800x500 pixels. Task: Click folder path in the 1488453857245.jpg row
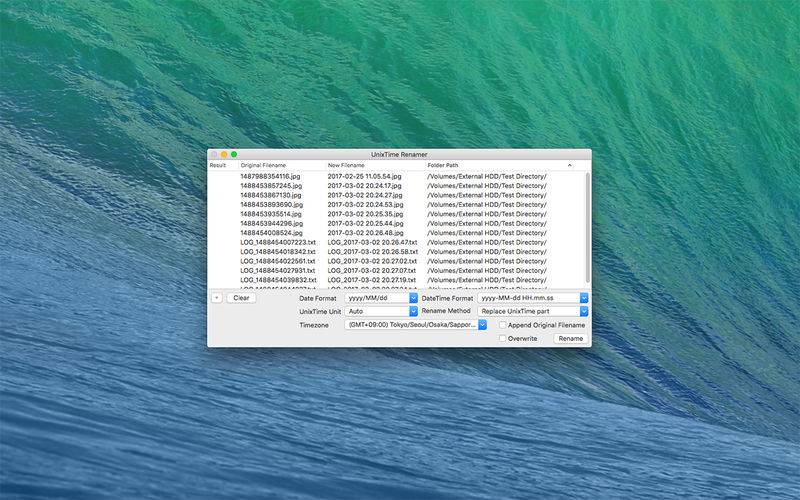pos(487,186)
